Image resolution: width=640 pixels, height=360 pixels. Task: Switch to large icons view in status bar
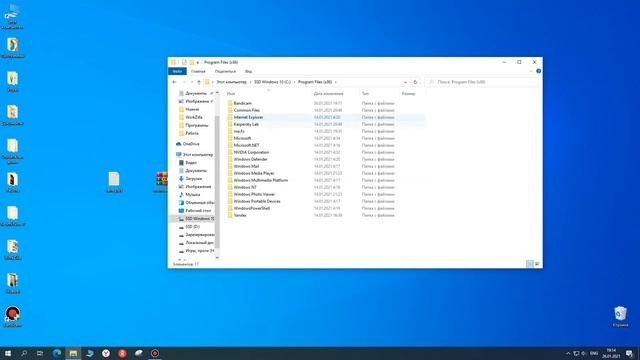537,264
